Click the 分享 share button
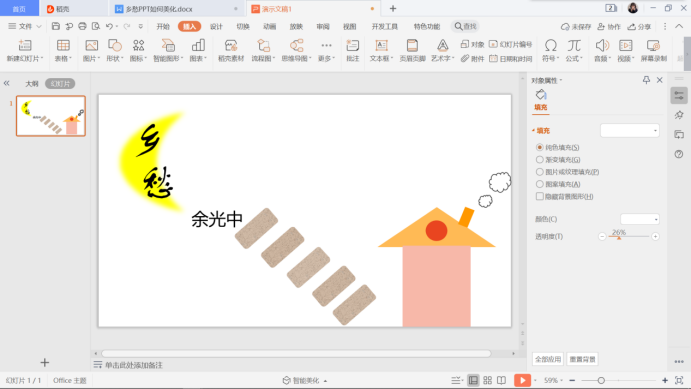Image resolution: width=691 pixels, height=389 pixels. click(x=639, y=26)
